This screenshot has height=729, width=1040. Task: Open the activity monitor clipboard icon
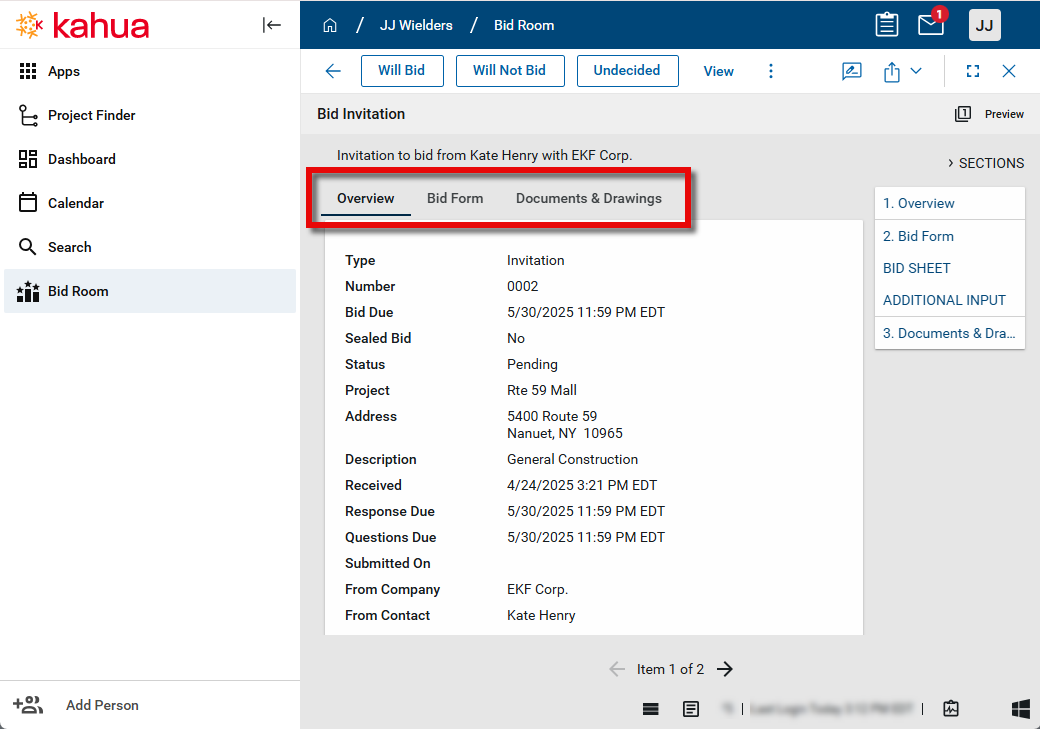pyautogui.click(x=951, y=708)
